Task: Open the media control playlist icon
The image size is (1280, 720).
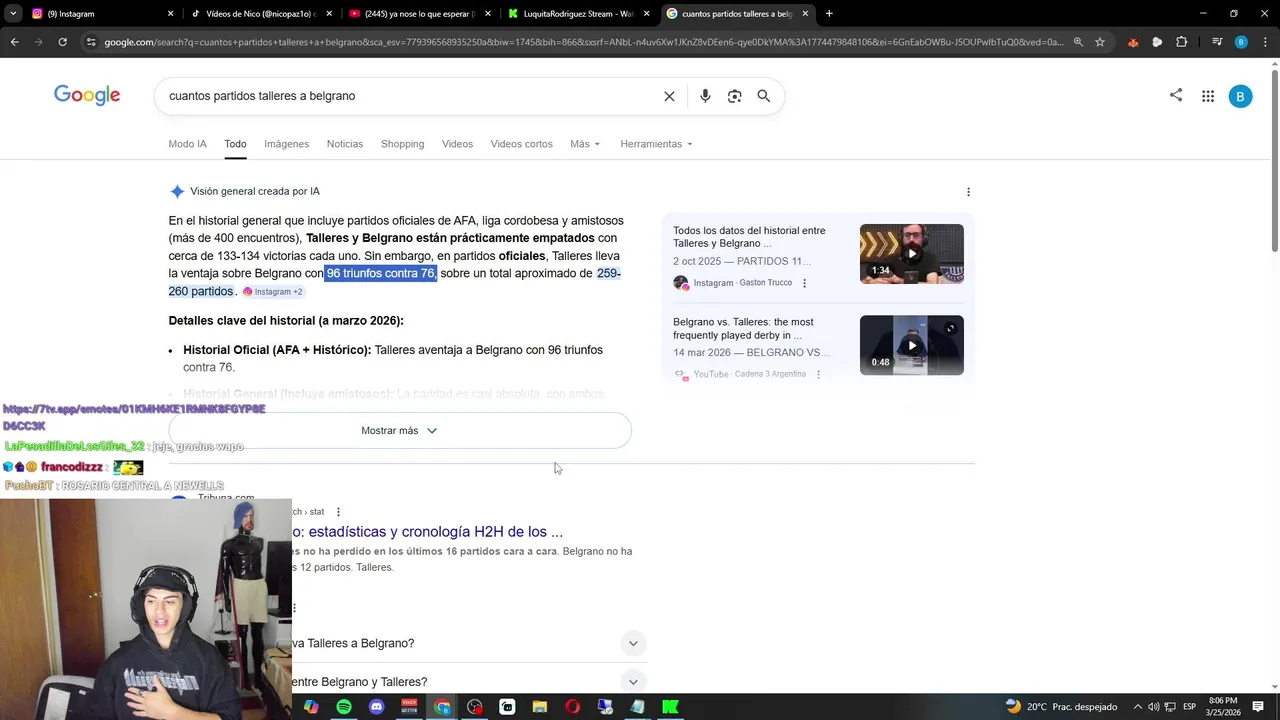Action: [x=1217, y=42]
